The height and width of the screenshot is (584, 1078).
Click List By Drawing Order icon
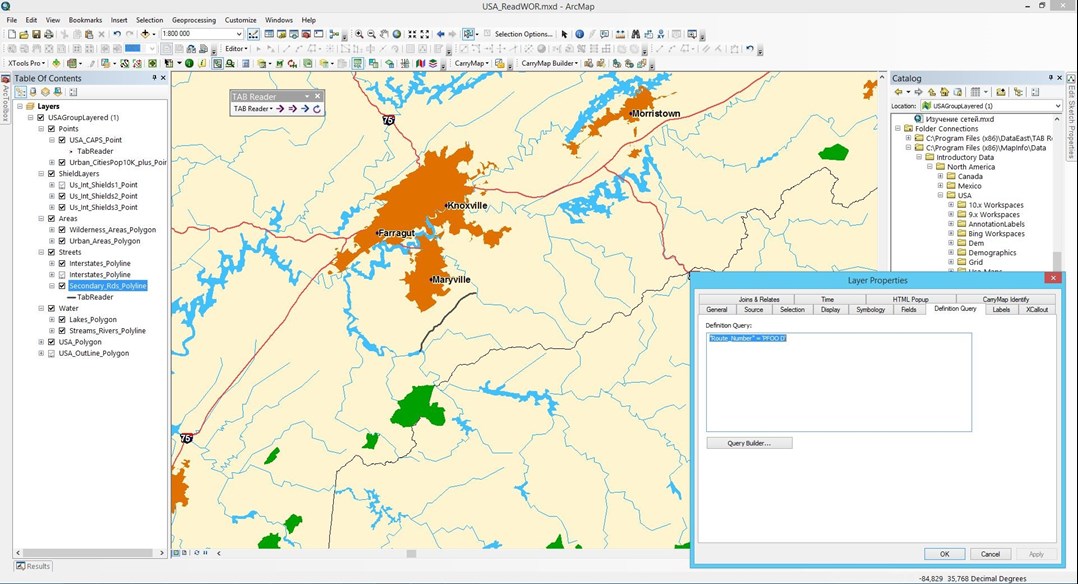pyautogui.click(x=21, y=92)
